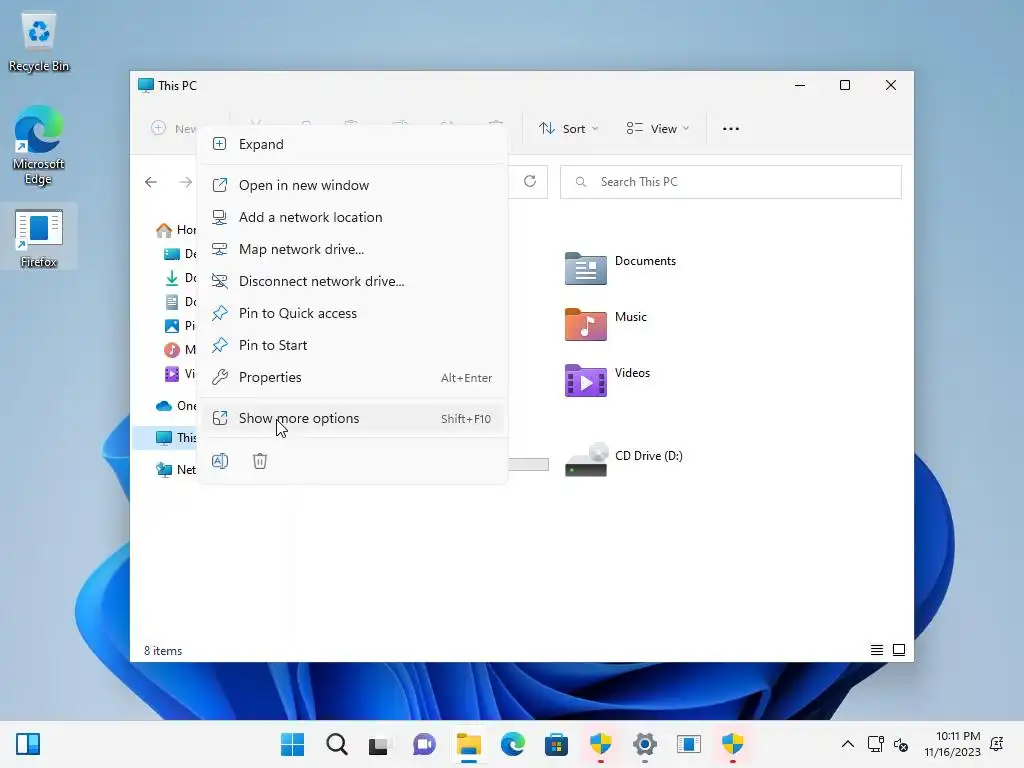Viewport: 1024px width, 768px height.
Task: Open Microsoft Store from taskbar
Action: click(x=556, y=744)
